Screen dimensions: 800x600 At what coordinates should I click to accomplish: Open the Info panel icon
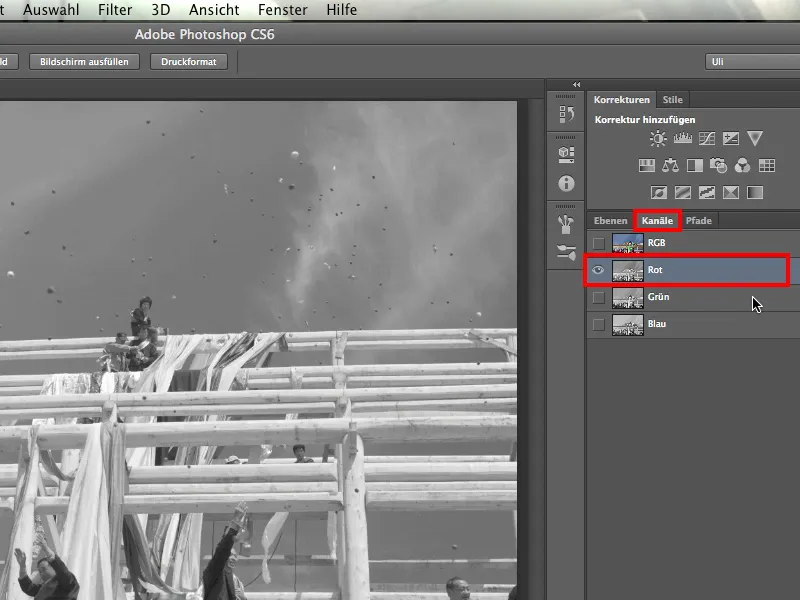pyautogui.click(x=566, y=183)
